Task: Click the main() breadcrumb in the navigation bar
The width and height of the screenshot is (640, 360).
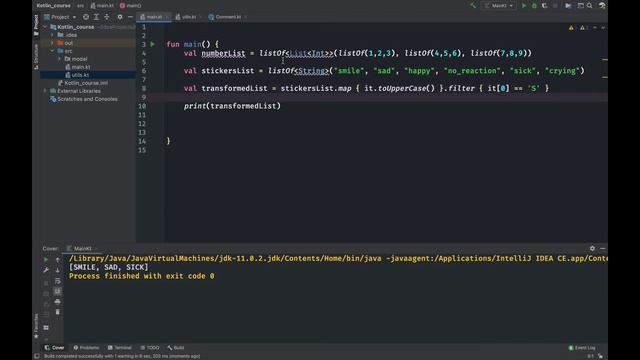Action: pyautogui.click(x=131, y=6)
